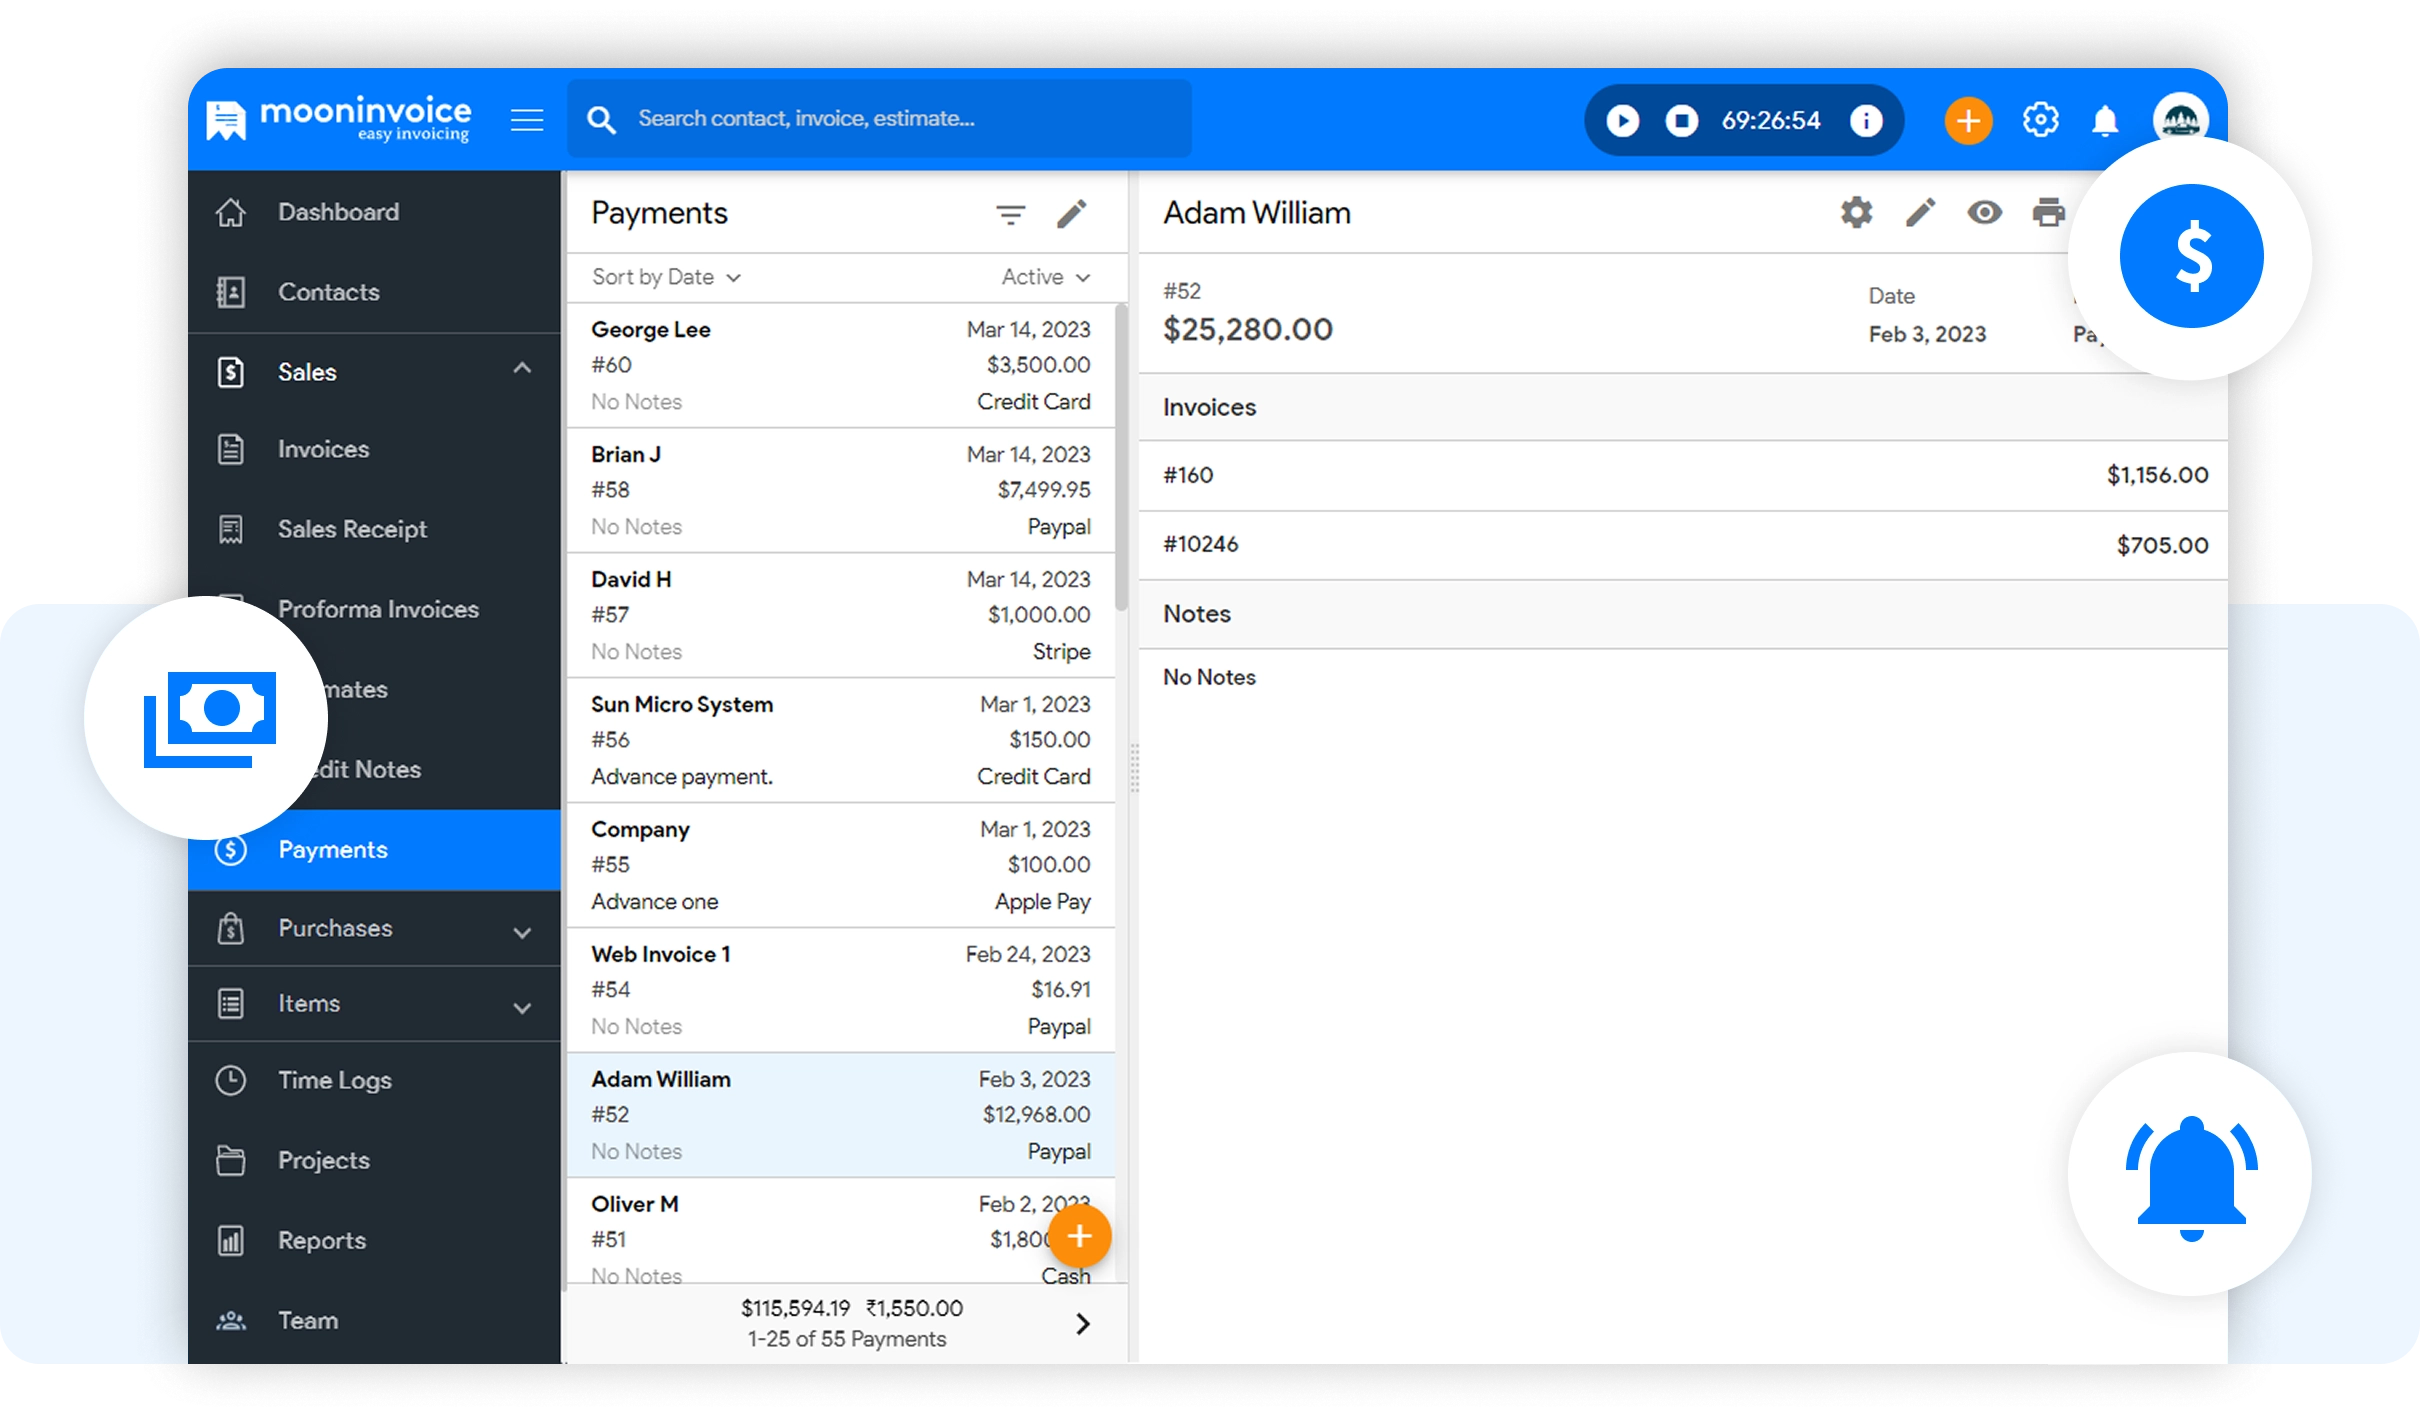
Task: Open notifications bell in header
Action: click(x=2105, y=121)
